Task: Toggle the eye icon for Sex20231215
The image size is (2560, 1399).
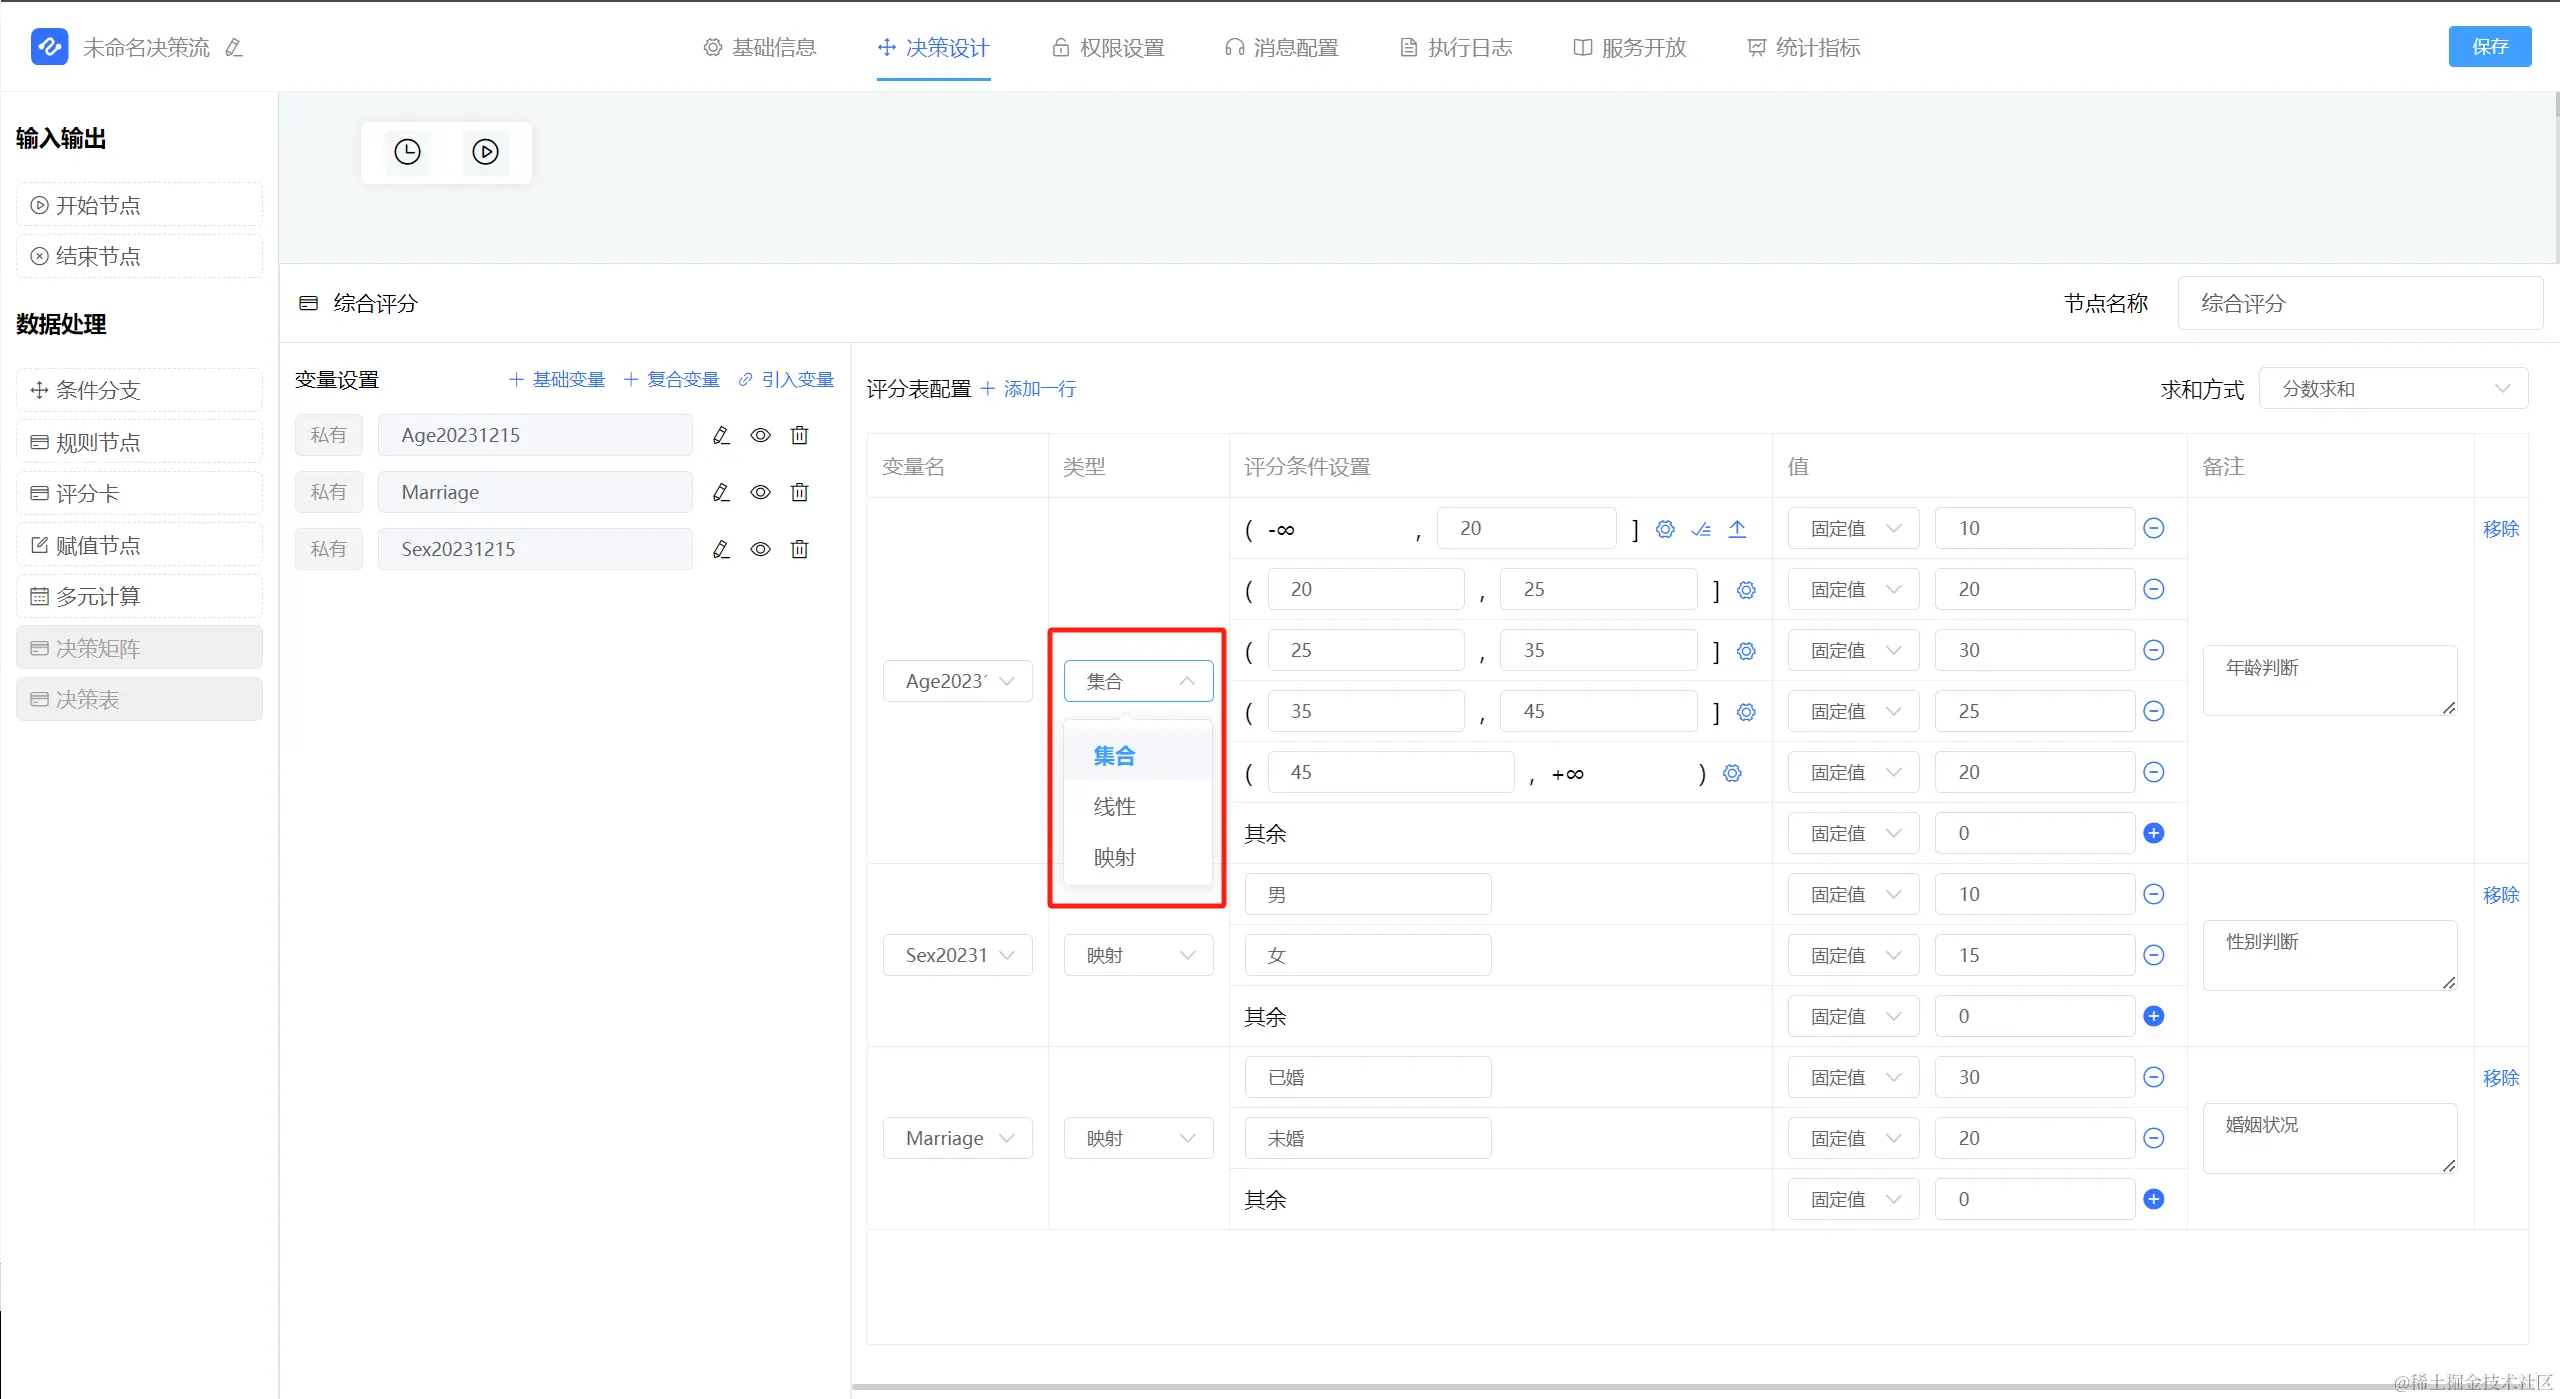Action: click(x=760, y=549)
